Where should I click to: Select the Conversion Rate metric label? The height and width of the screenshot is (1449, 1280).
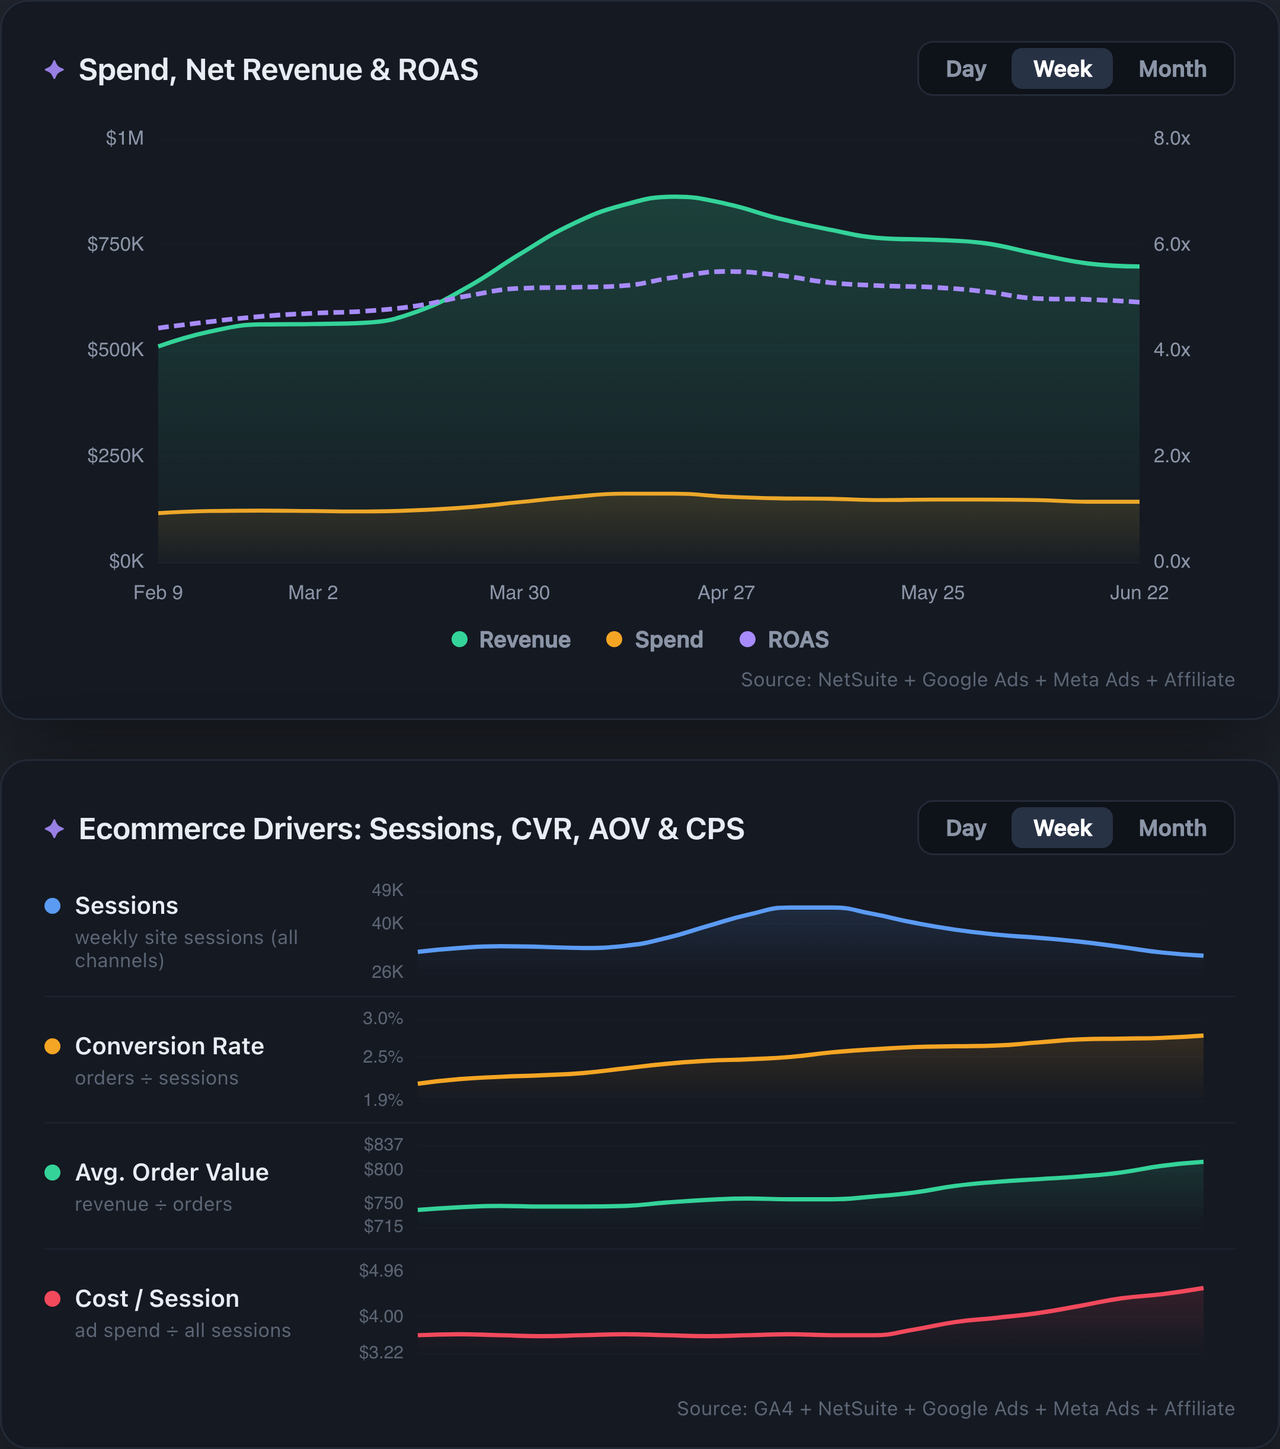click(170, 1046)
